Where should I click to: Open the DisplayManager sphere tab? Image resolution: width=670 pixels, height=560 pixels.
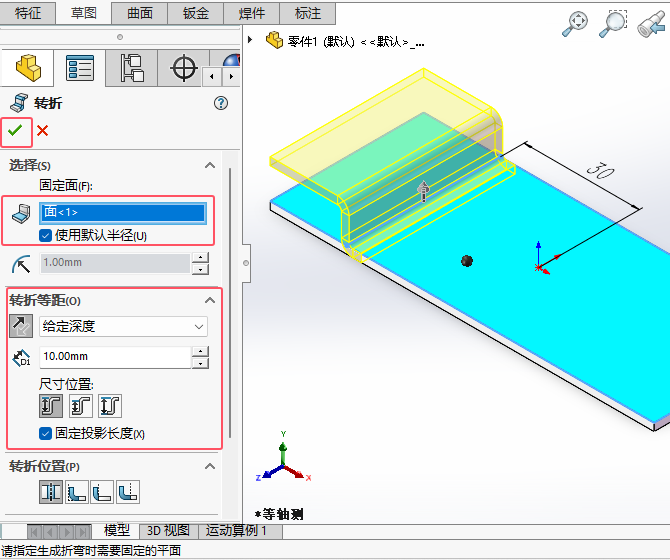point(231,60)
